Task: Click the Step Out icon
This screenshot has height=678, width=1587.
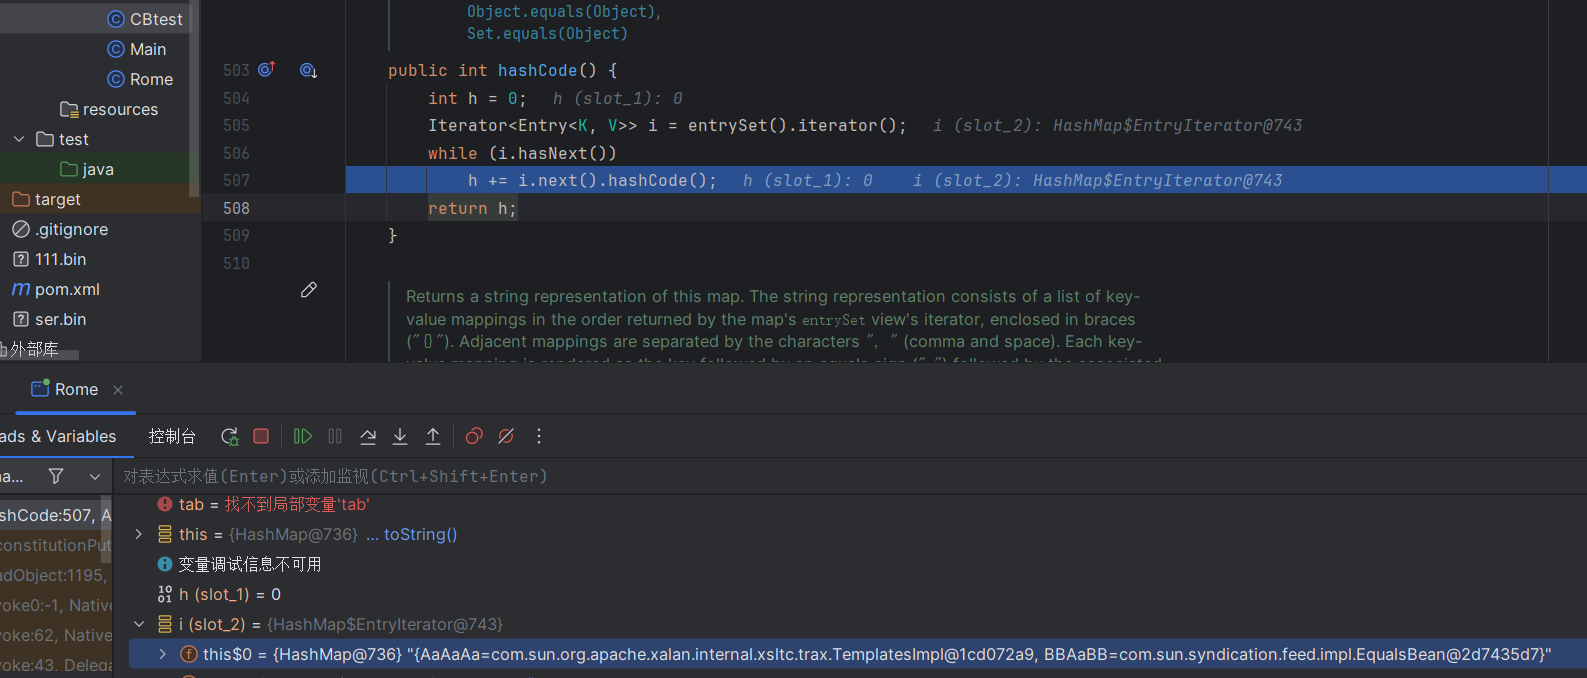Action: 433,436
